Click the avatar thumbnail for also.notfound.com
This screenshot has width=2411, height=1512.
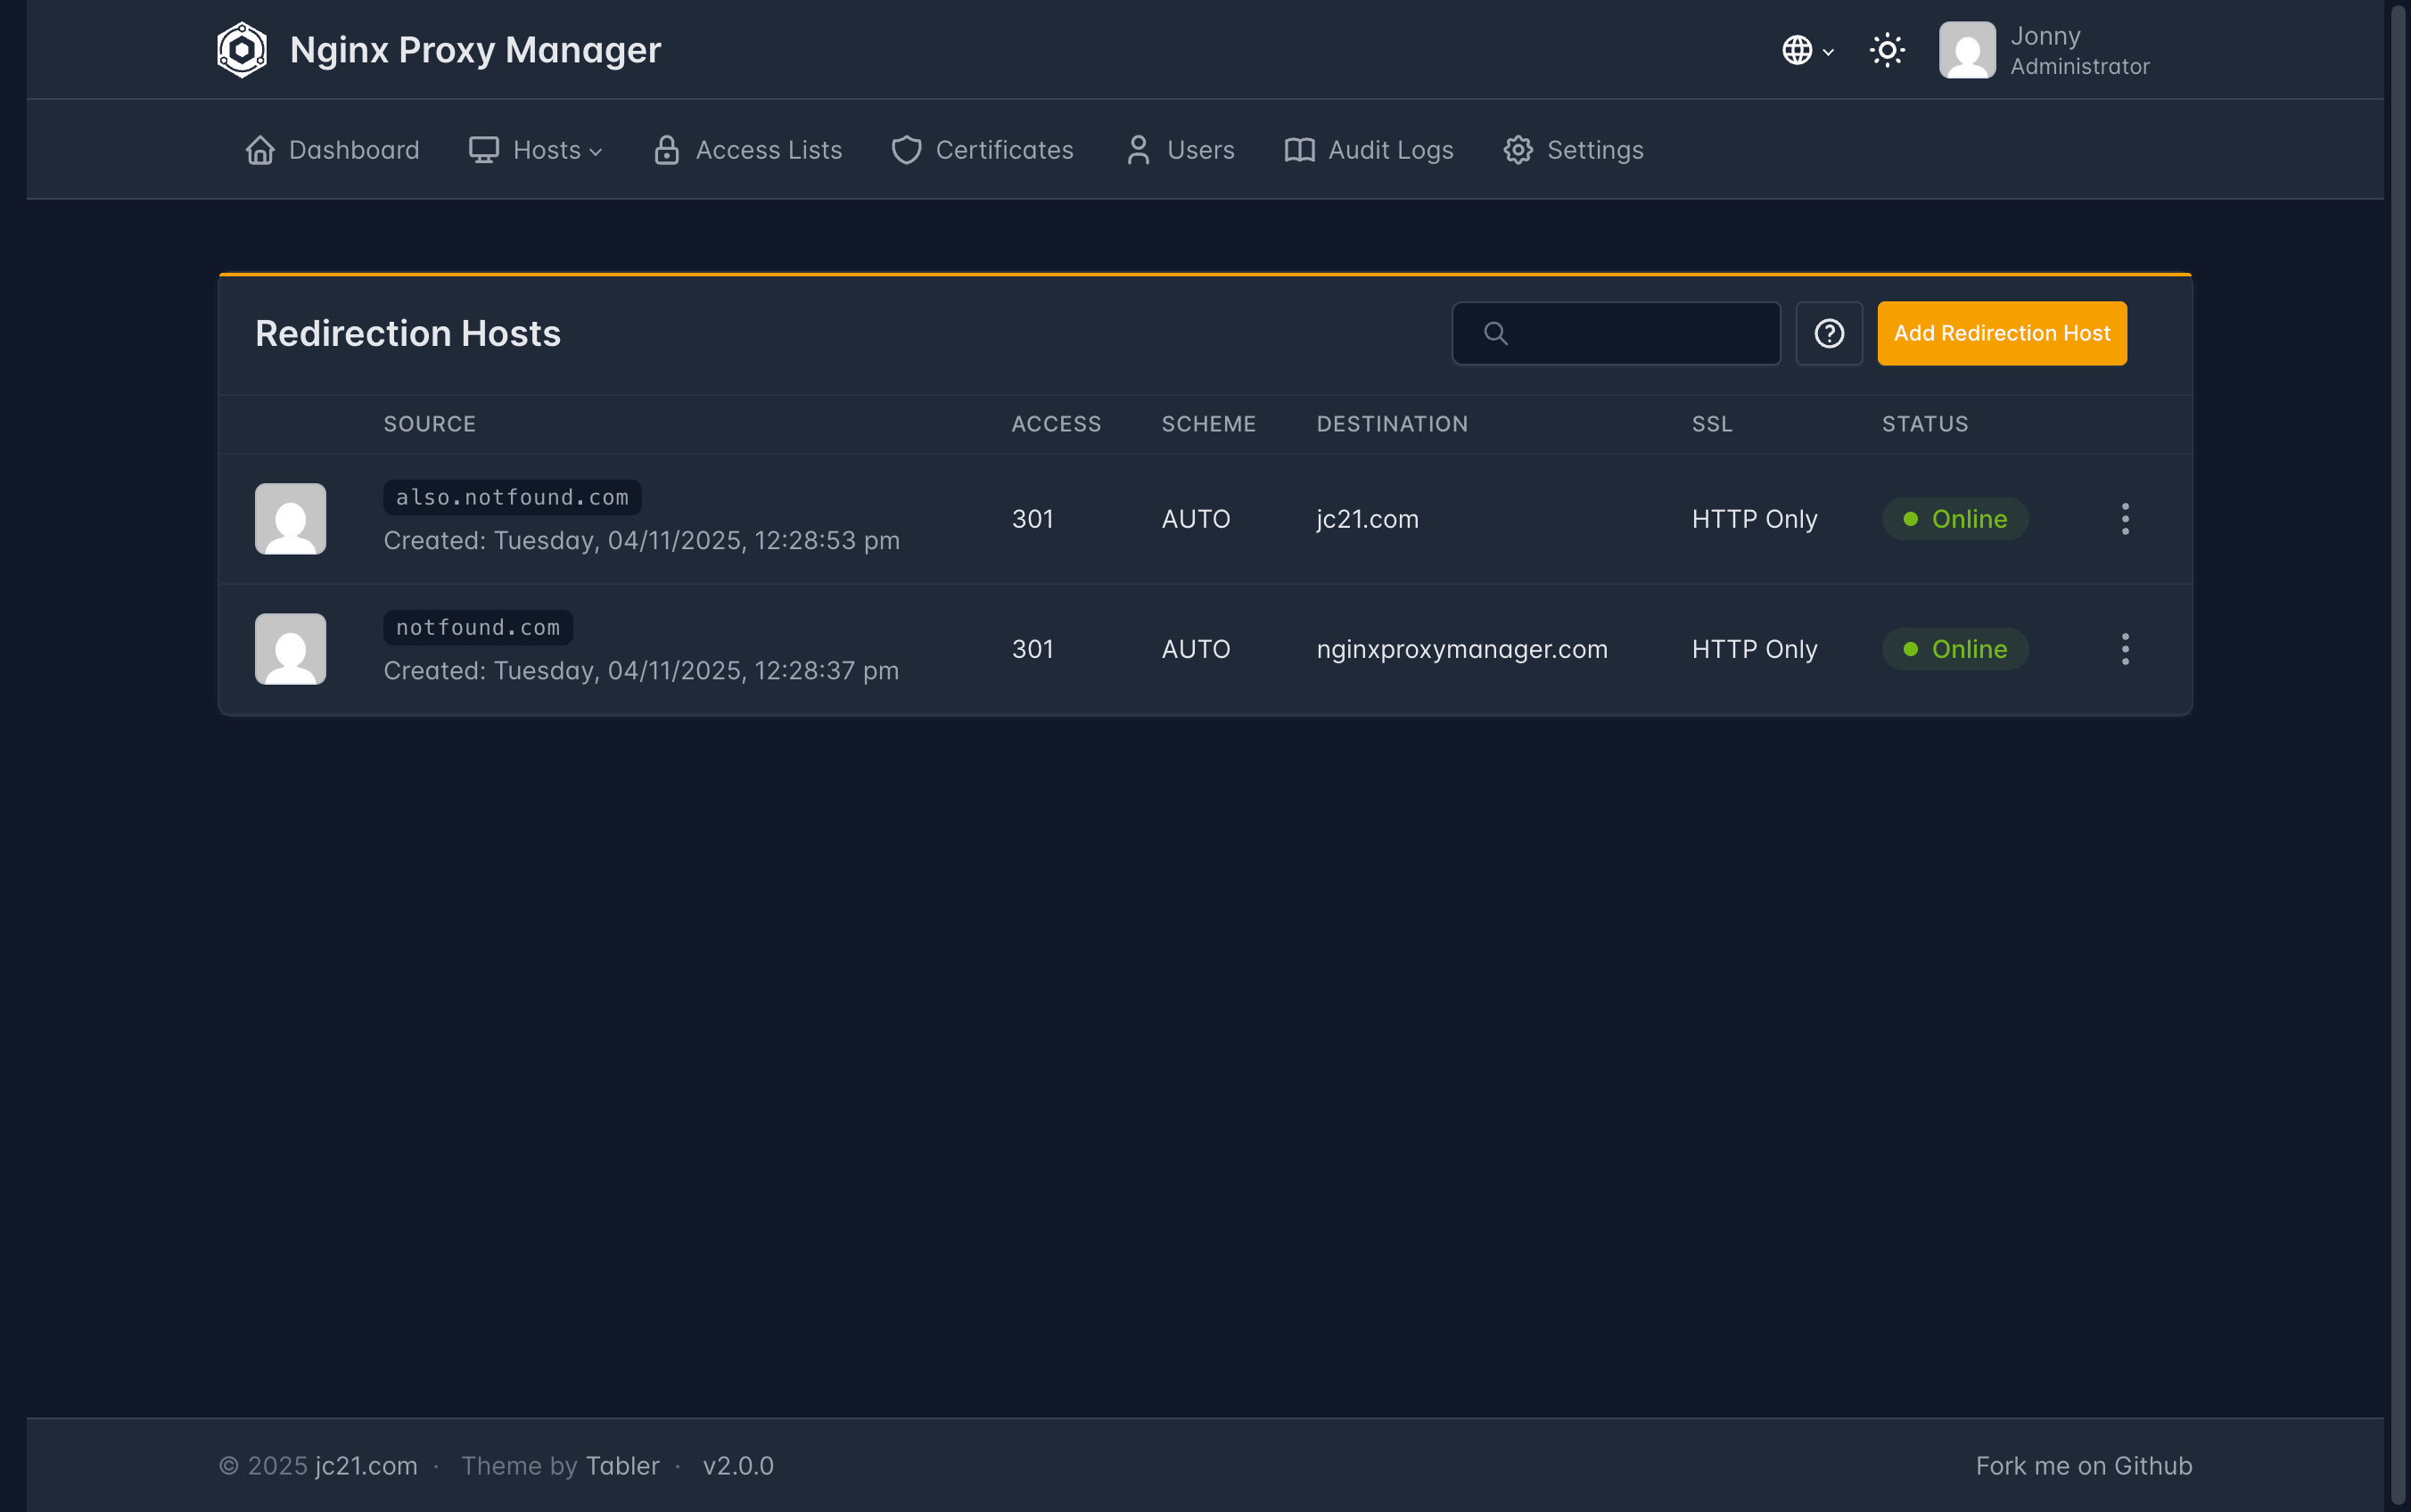(290, 519)
